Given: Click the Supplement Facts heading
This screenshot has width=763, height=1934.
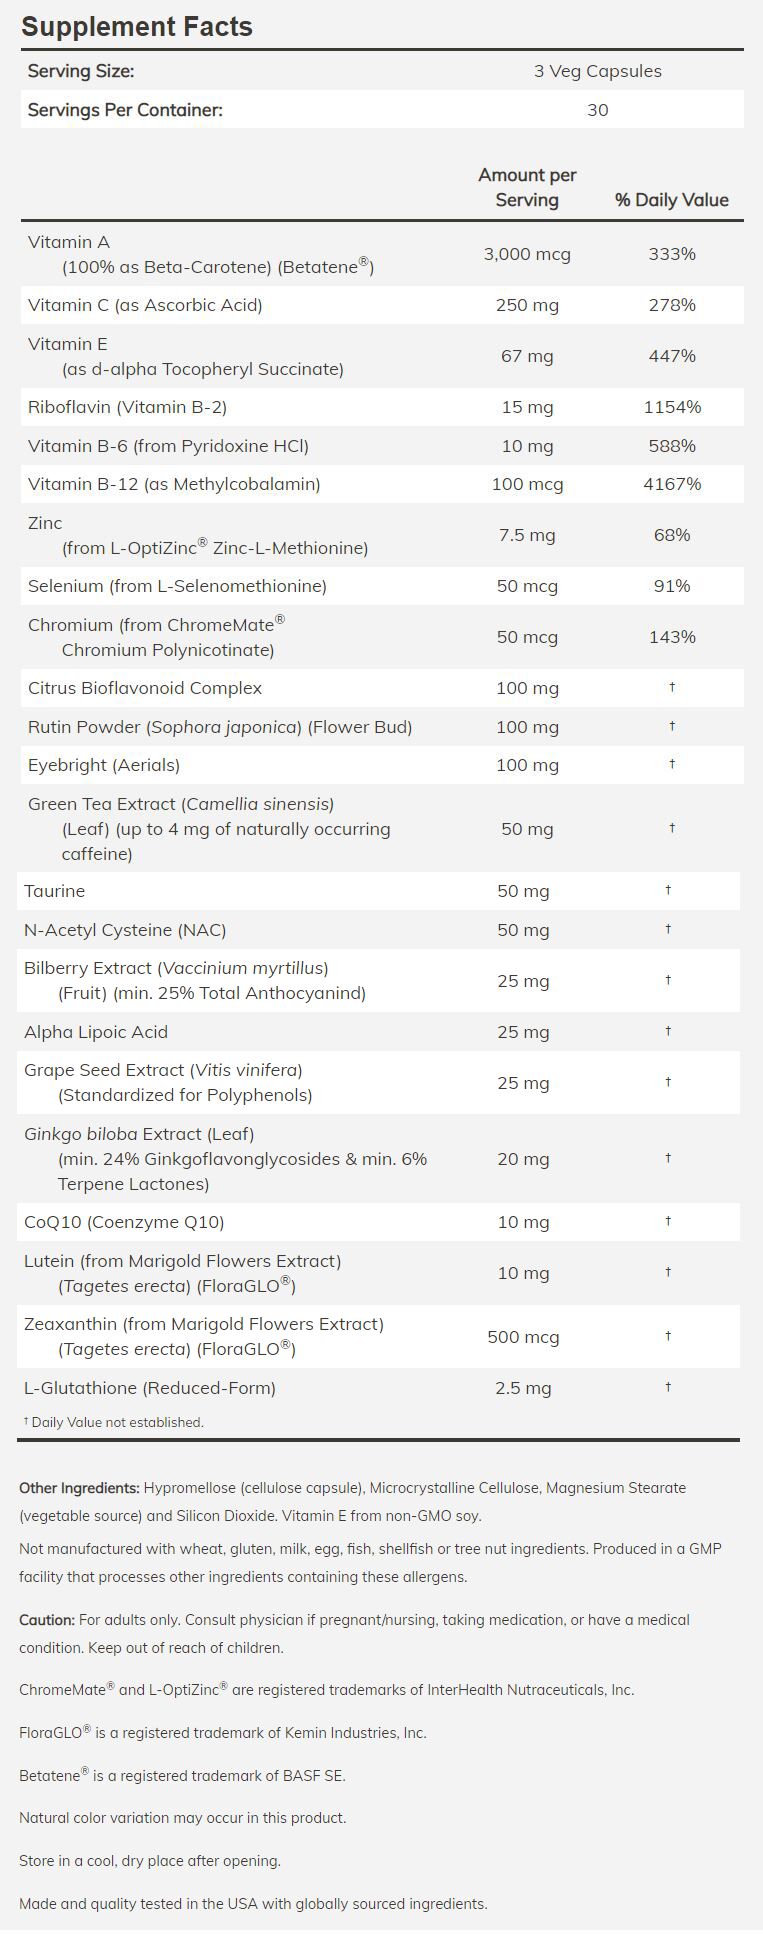Looking at the screenshot, I should point(137,27).
